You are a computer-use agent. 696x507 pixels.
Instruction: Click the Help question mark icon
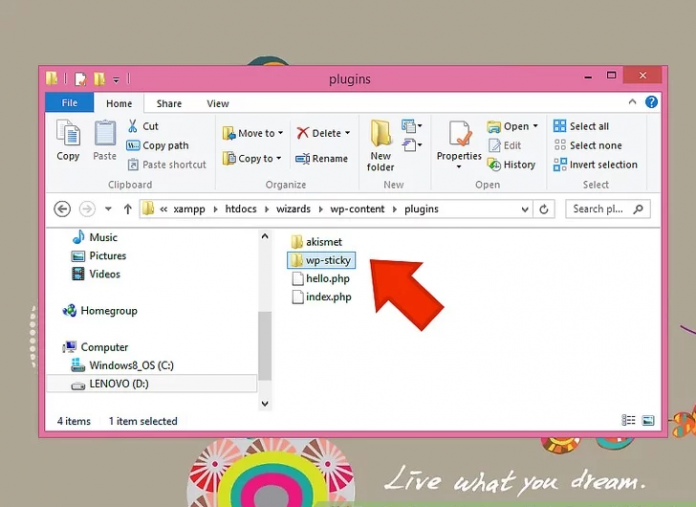[651, 102]
